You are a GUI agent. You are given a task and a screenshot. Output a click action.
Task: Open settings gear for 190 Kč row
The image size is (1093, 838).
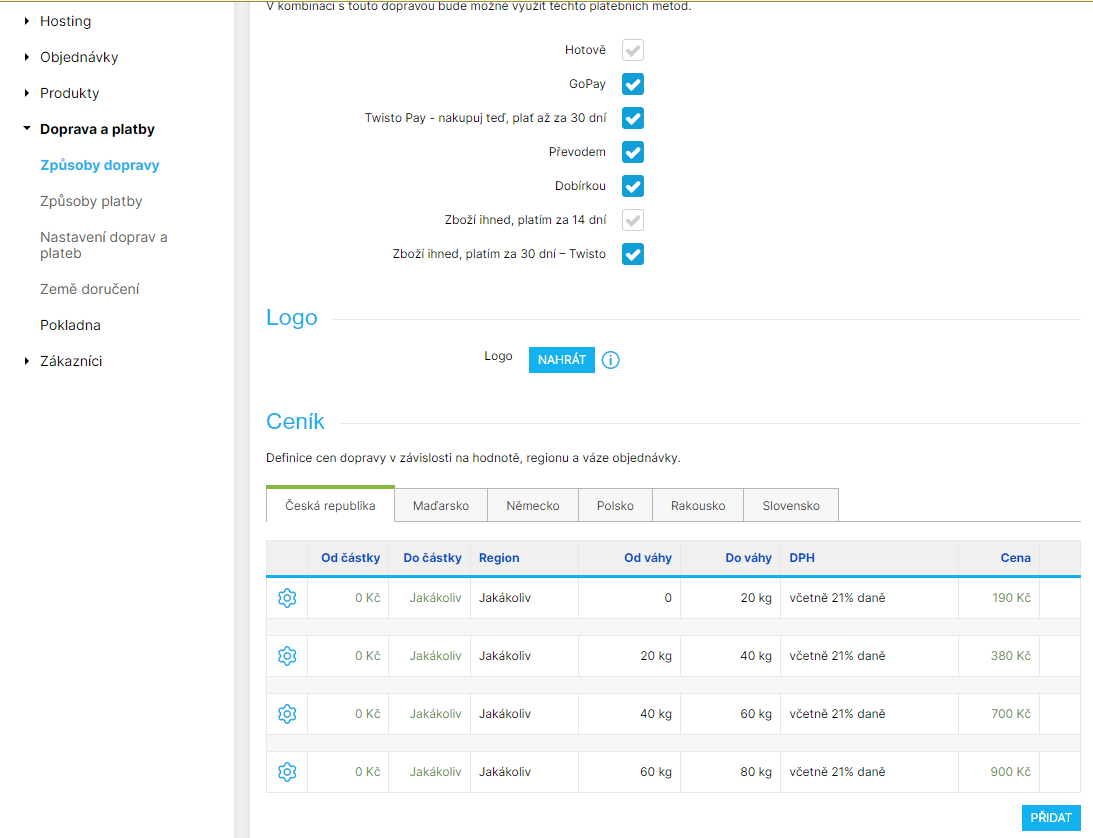[287, 598]
